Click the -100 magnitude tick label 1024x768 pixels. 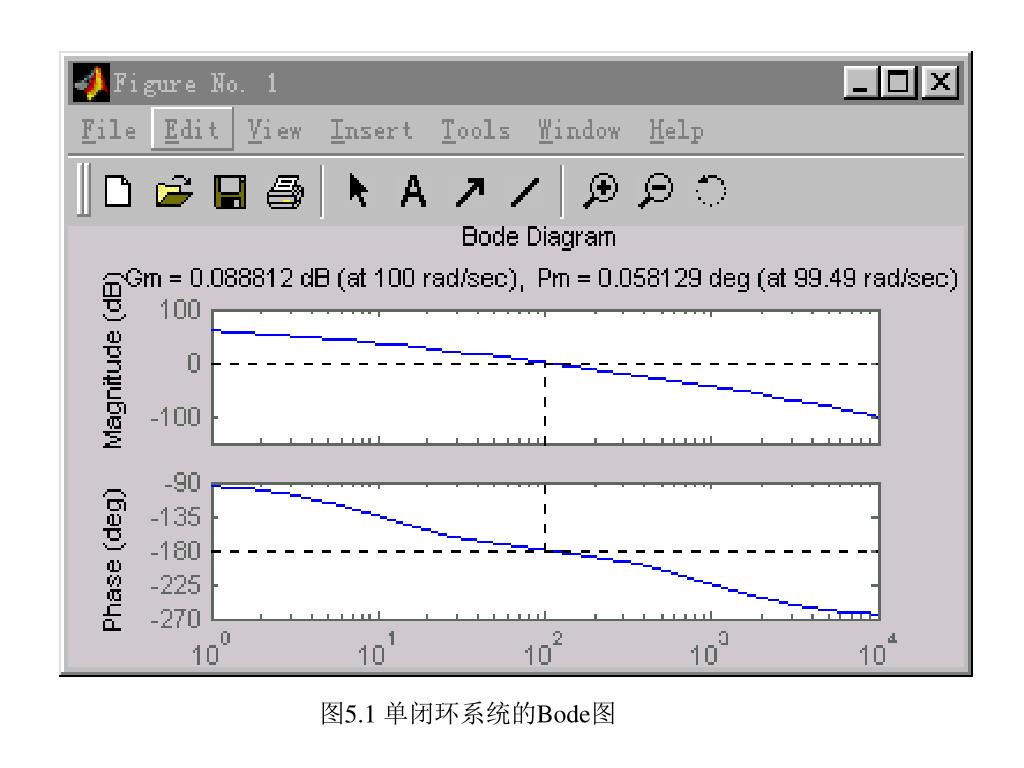(175, 417)
